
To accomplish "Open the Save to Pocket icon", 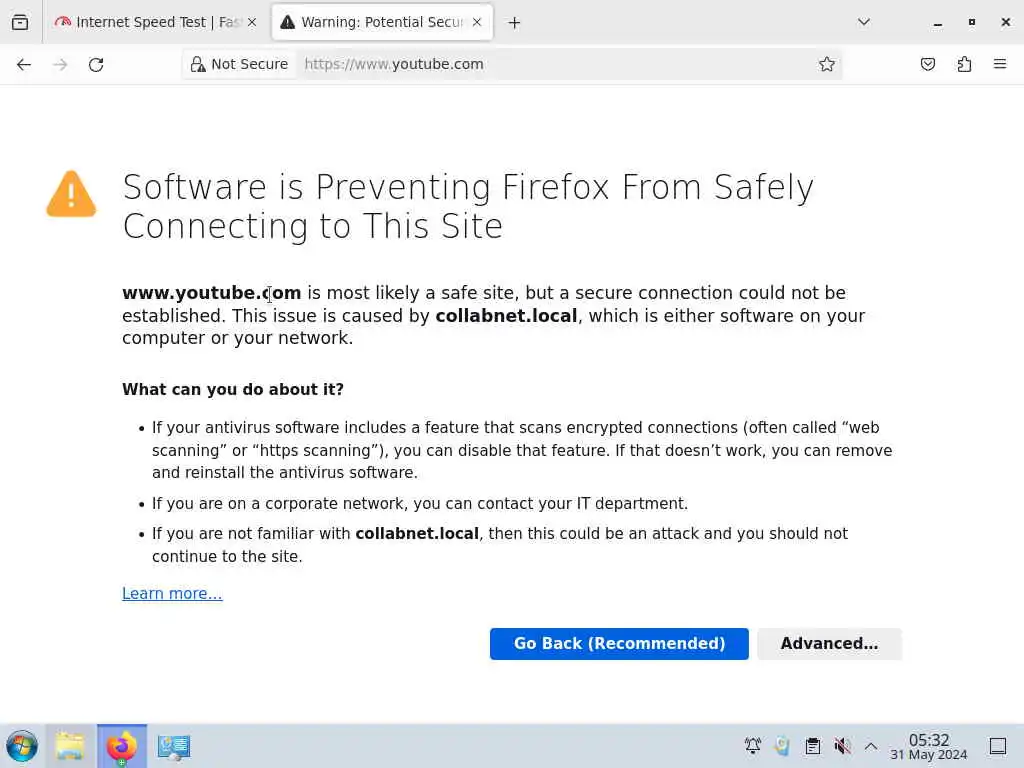I will (928, 64).
